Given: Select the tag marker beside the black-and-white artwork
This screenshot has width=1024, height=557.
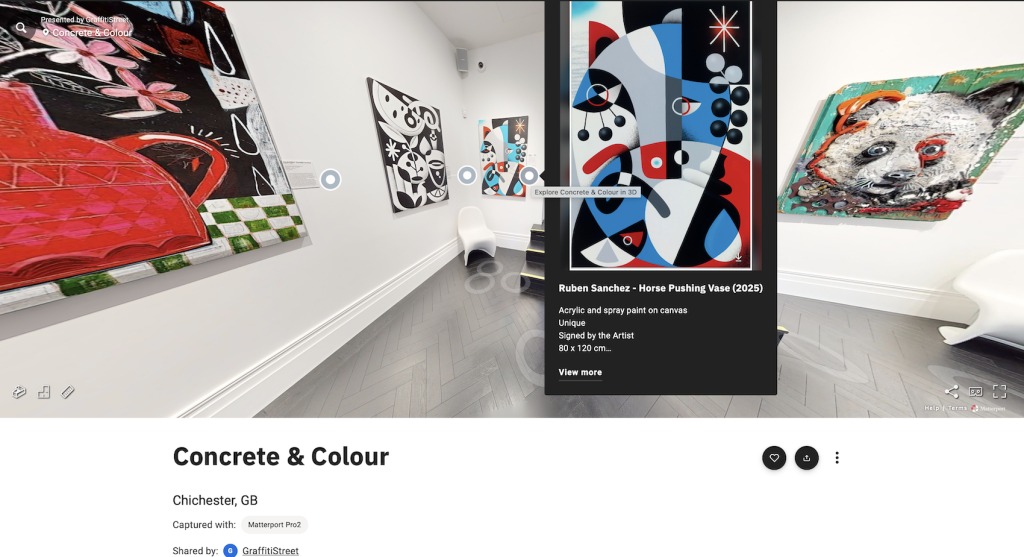Looking at the screenshot, I should pos(467,175).
